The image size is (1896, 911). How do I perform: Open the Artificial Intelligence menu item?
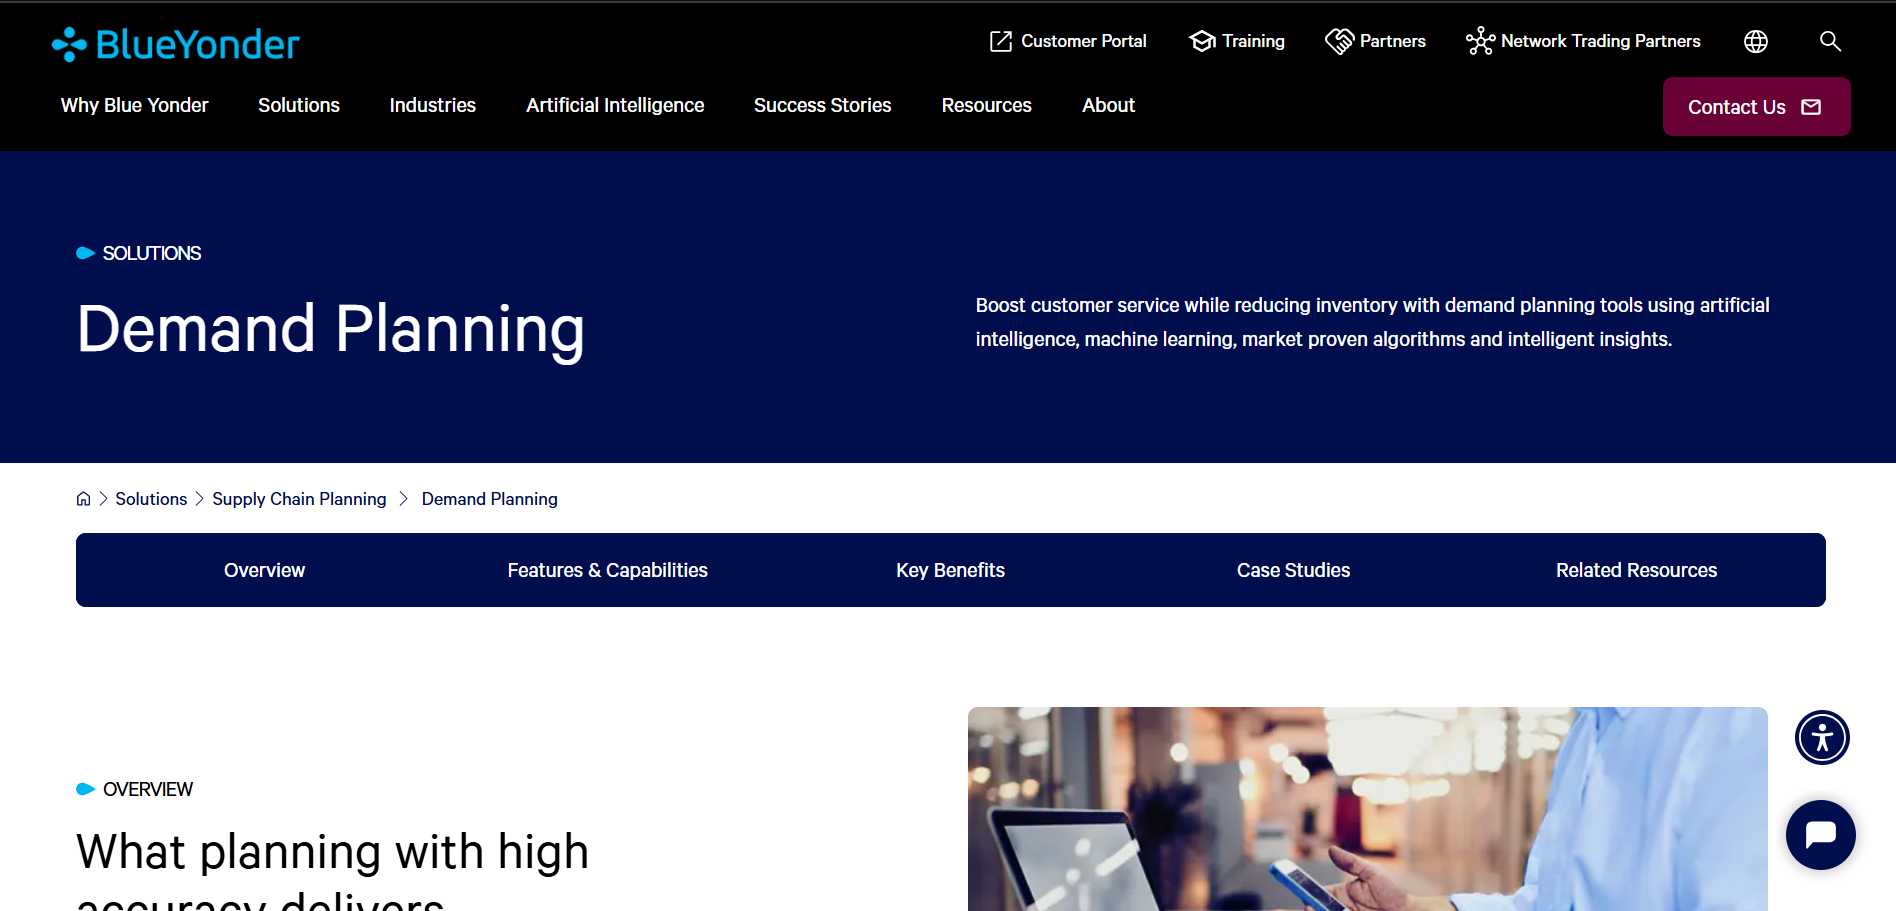(615, 105)
